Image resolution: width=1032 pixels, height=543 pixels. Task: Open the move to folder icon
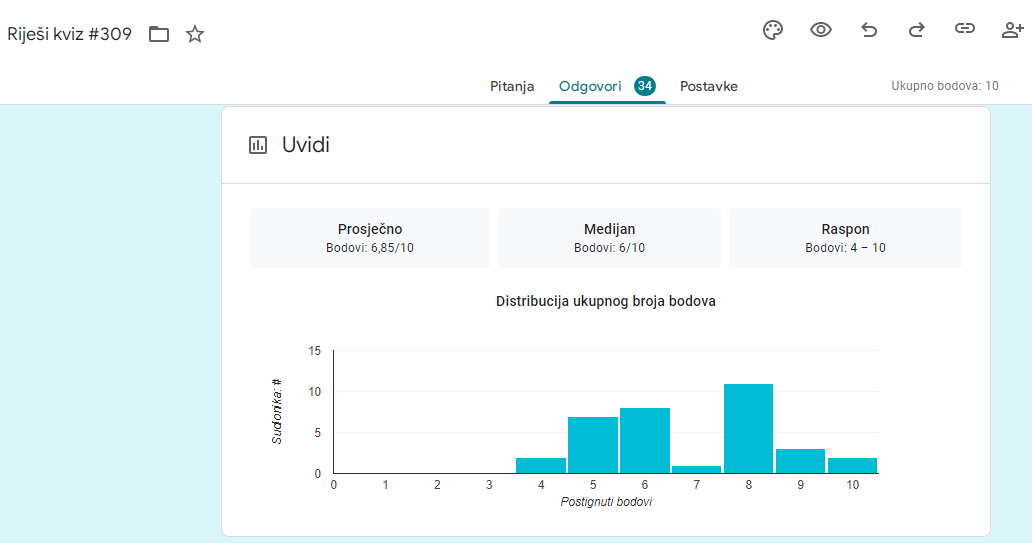point(159,34)
